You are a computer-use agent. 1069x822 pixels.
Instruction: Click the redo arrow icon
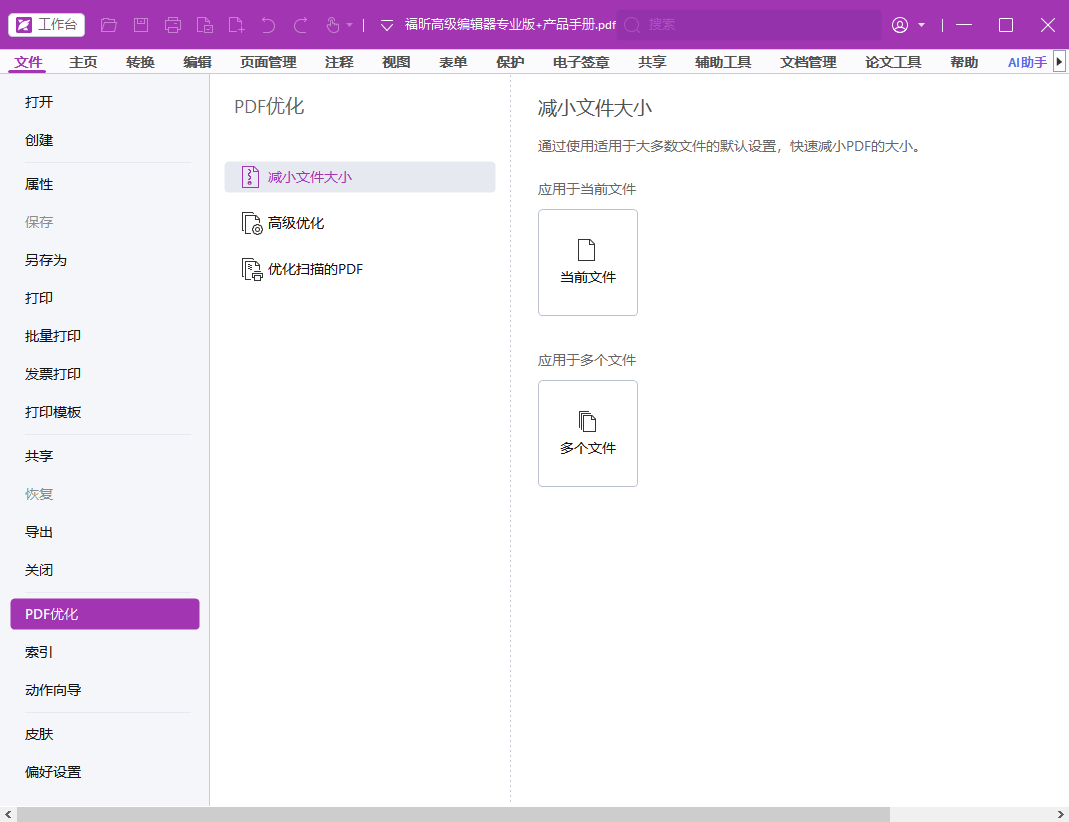point(300,25)
